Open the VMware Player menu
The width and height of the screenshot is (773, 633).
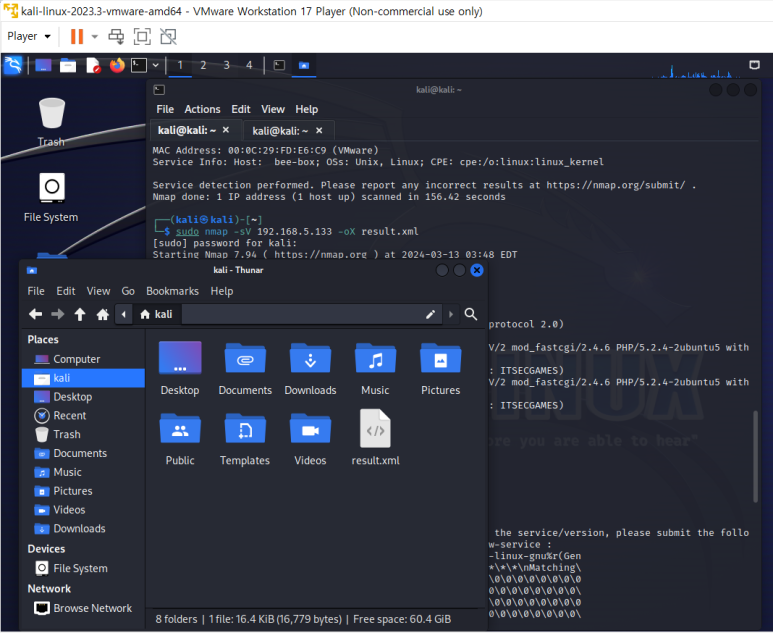29,36
